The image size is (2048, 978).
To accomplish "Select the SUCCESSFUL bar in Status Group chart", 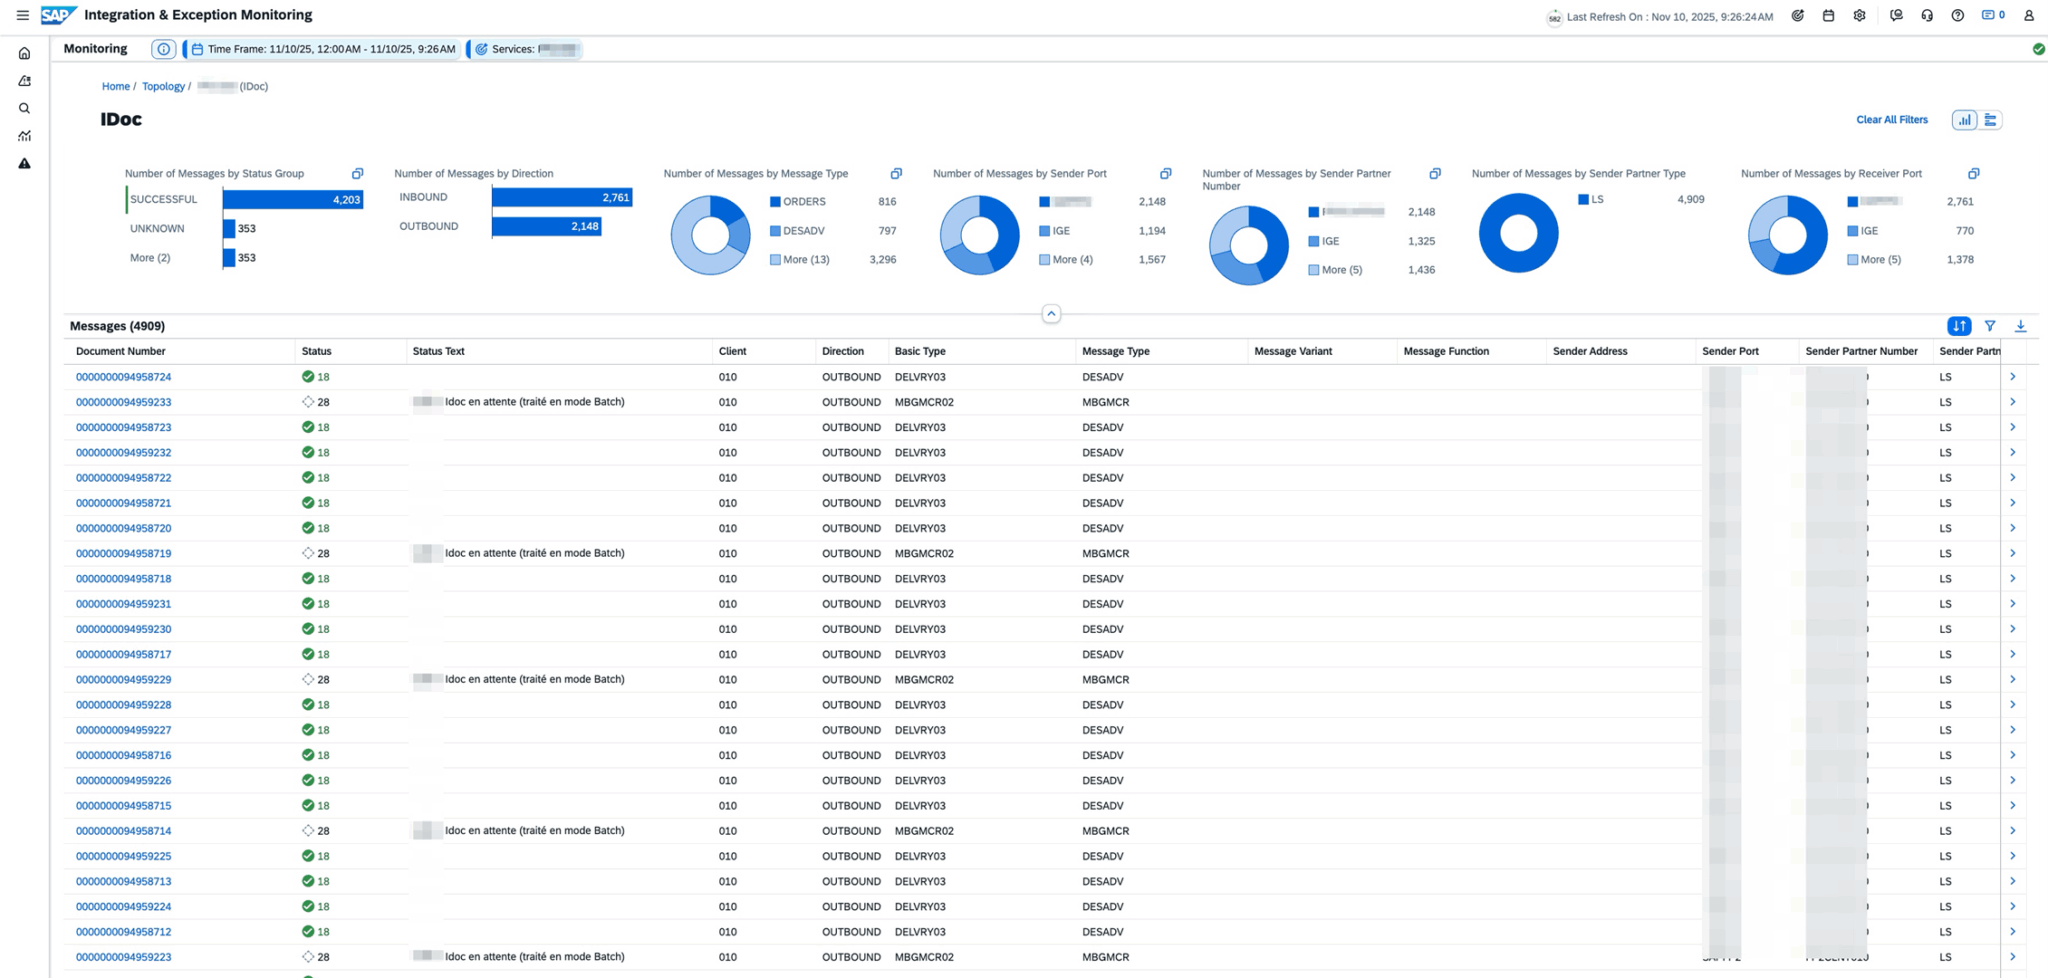I will [292, 200].
